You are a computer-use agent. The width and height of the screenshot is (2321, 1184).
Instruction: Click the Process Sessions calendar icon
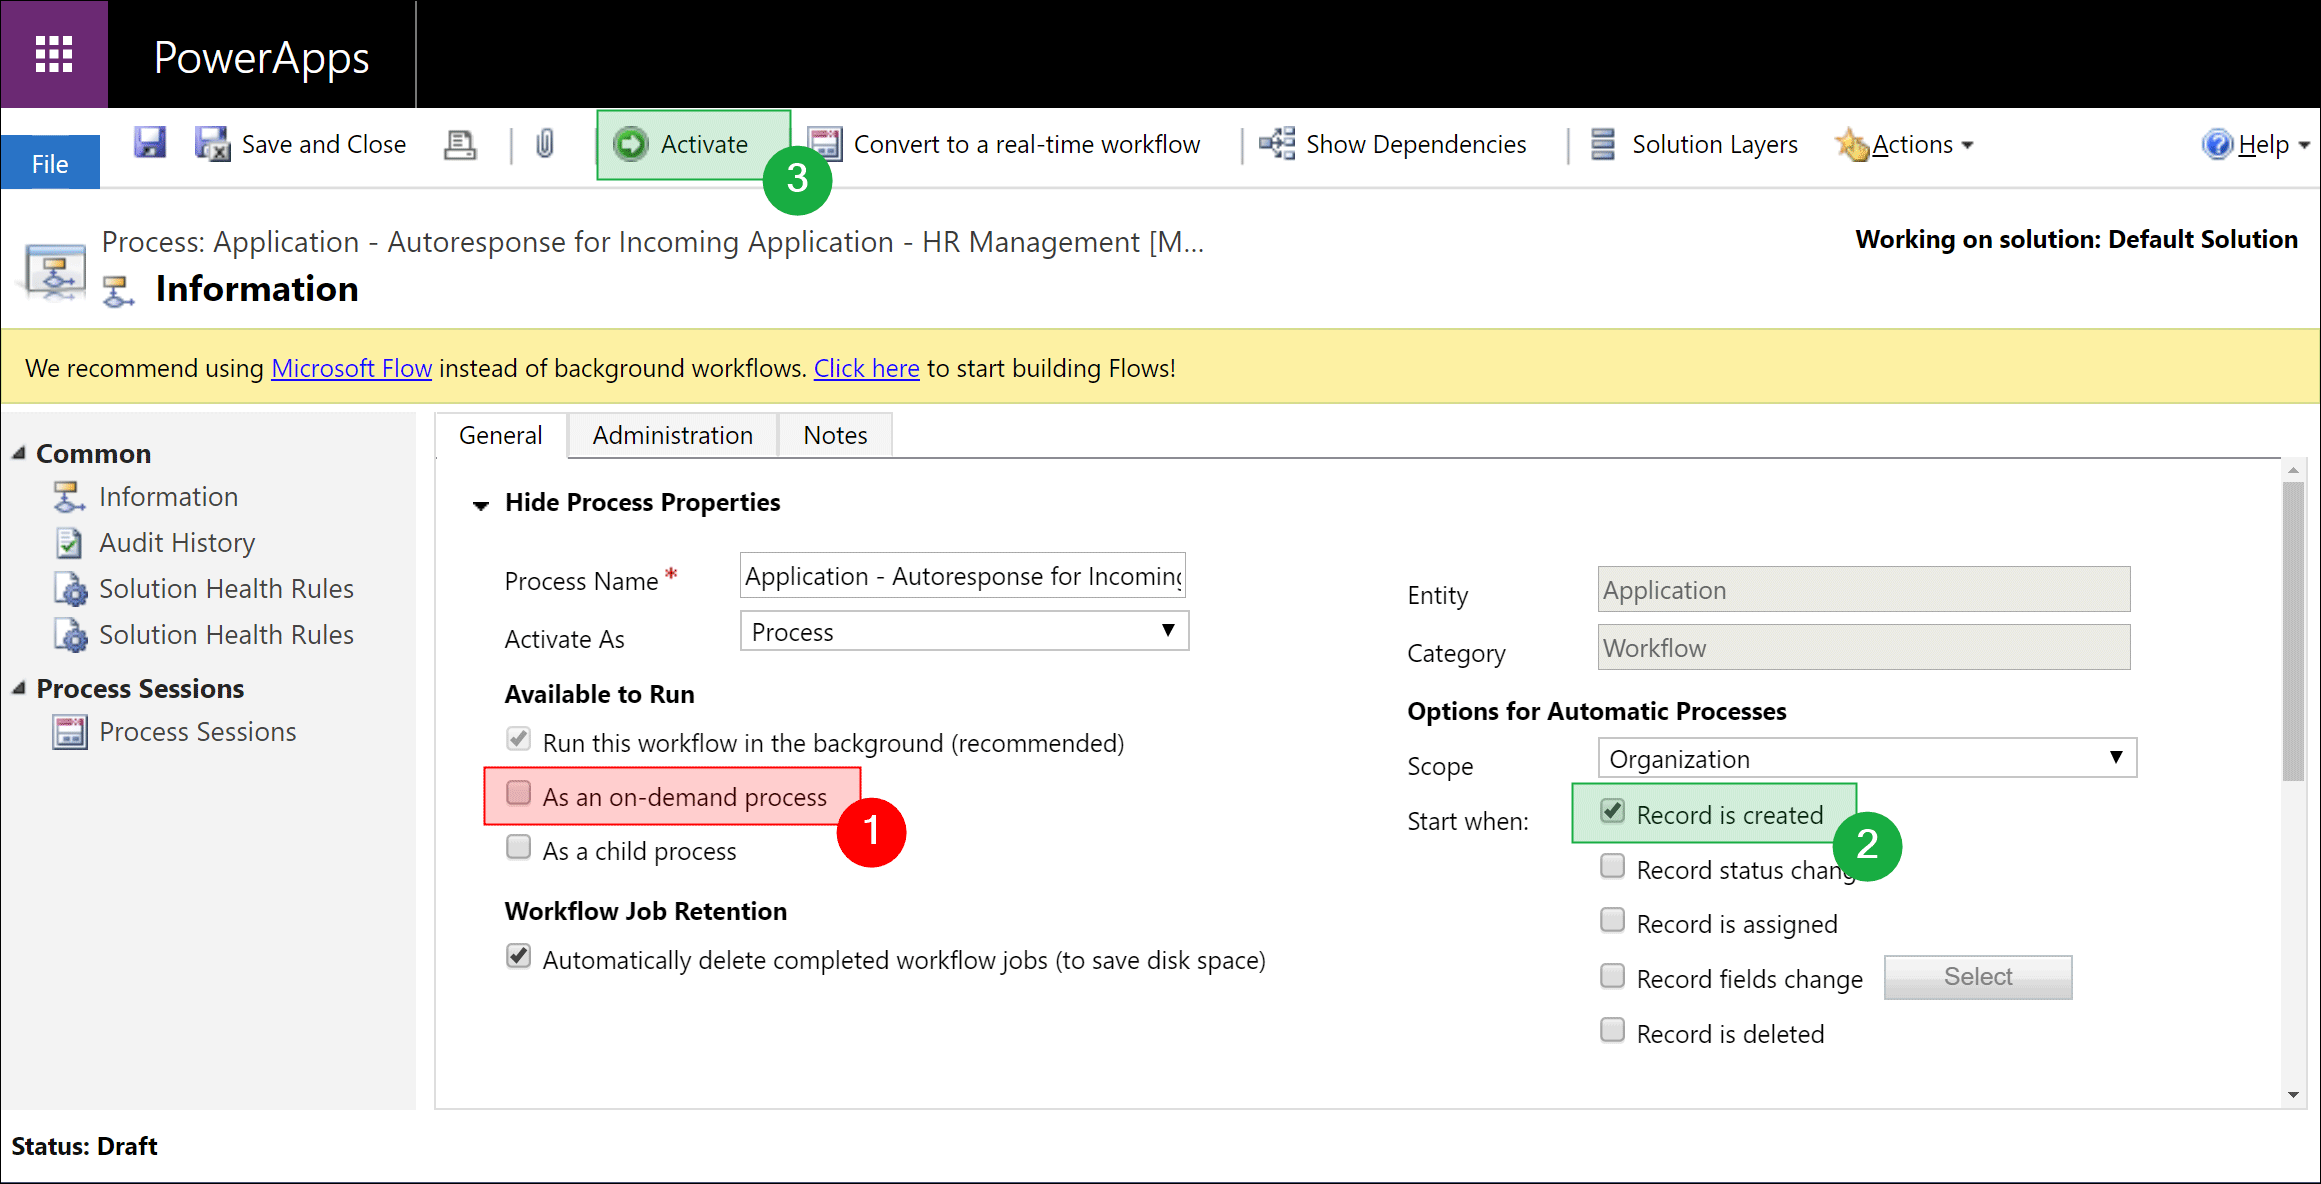(70, 732)
